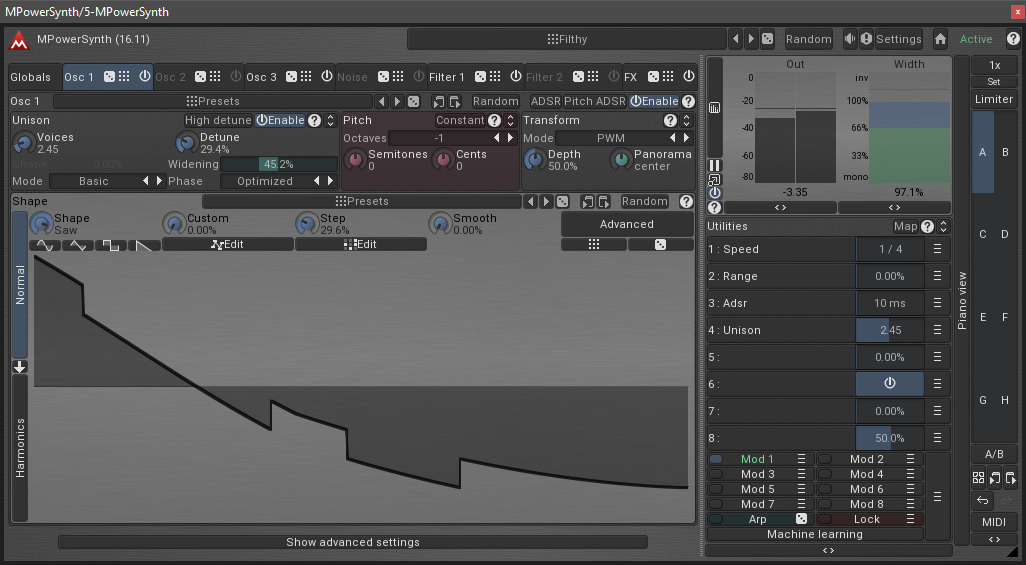Click the Random button next to Filthy
The height and width of the screenshot is (565, 1026).
(x=808, y=39)
